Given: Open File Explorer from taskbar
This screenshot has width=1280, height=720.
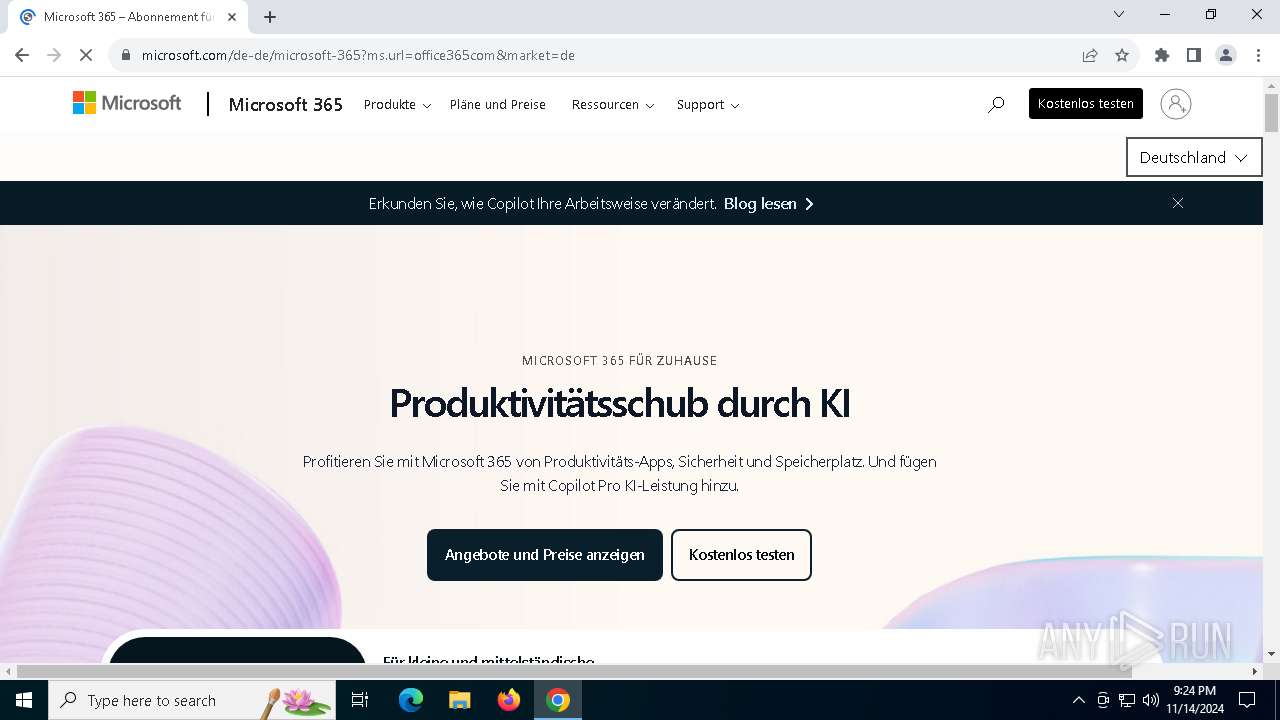Looking at the screenshot, I should pos(460,700).
